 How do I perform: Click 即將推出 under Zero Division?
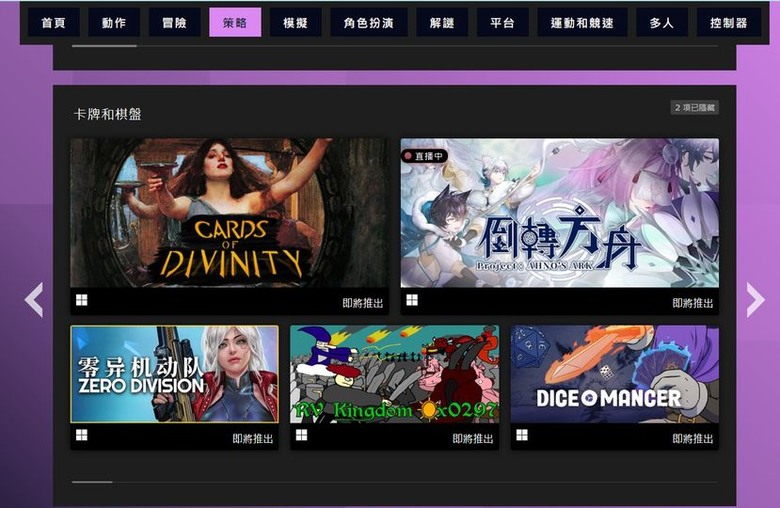point(253,438)
